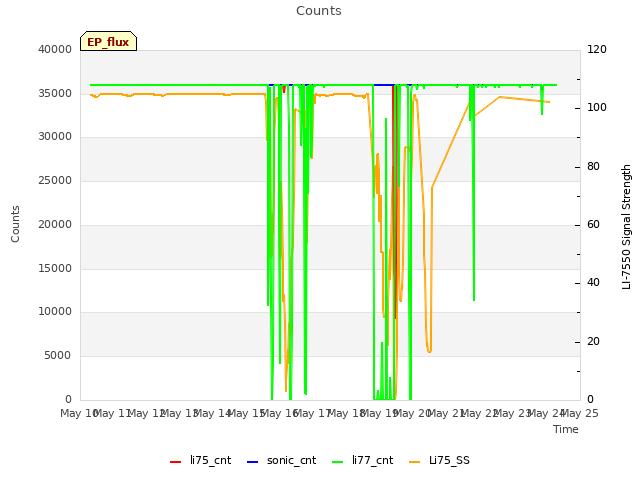Click the May 25 x-axis date label
640x480 pixels.
click(x=580, y=413)
